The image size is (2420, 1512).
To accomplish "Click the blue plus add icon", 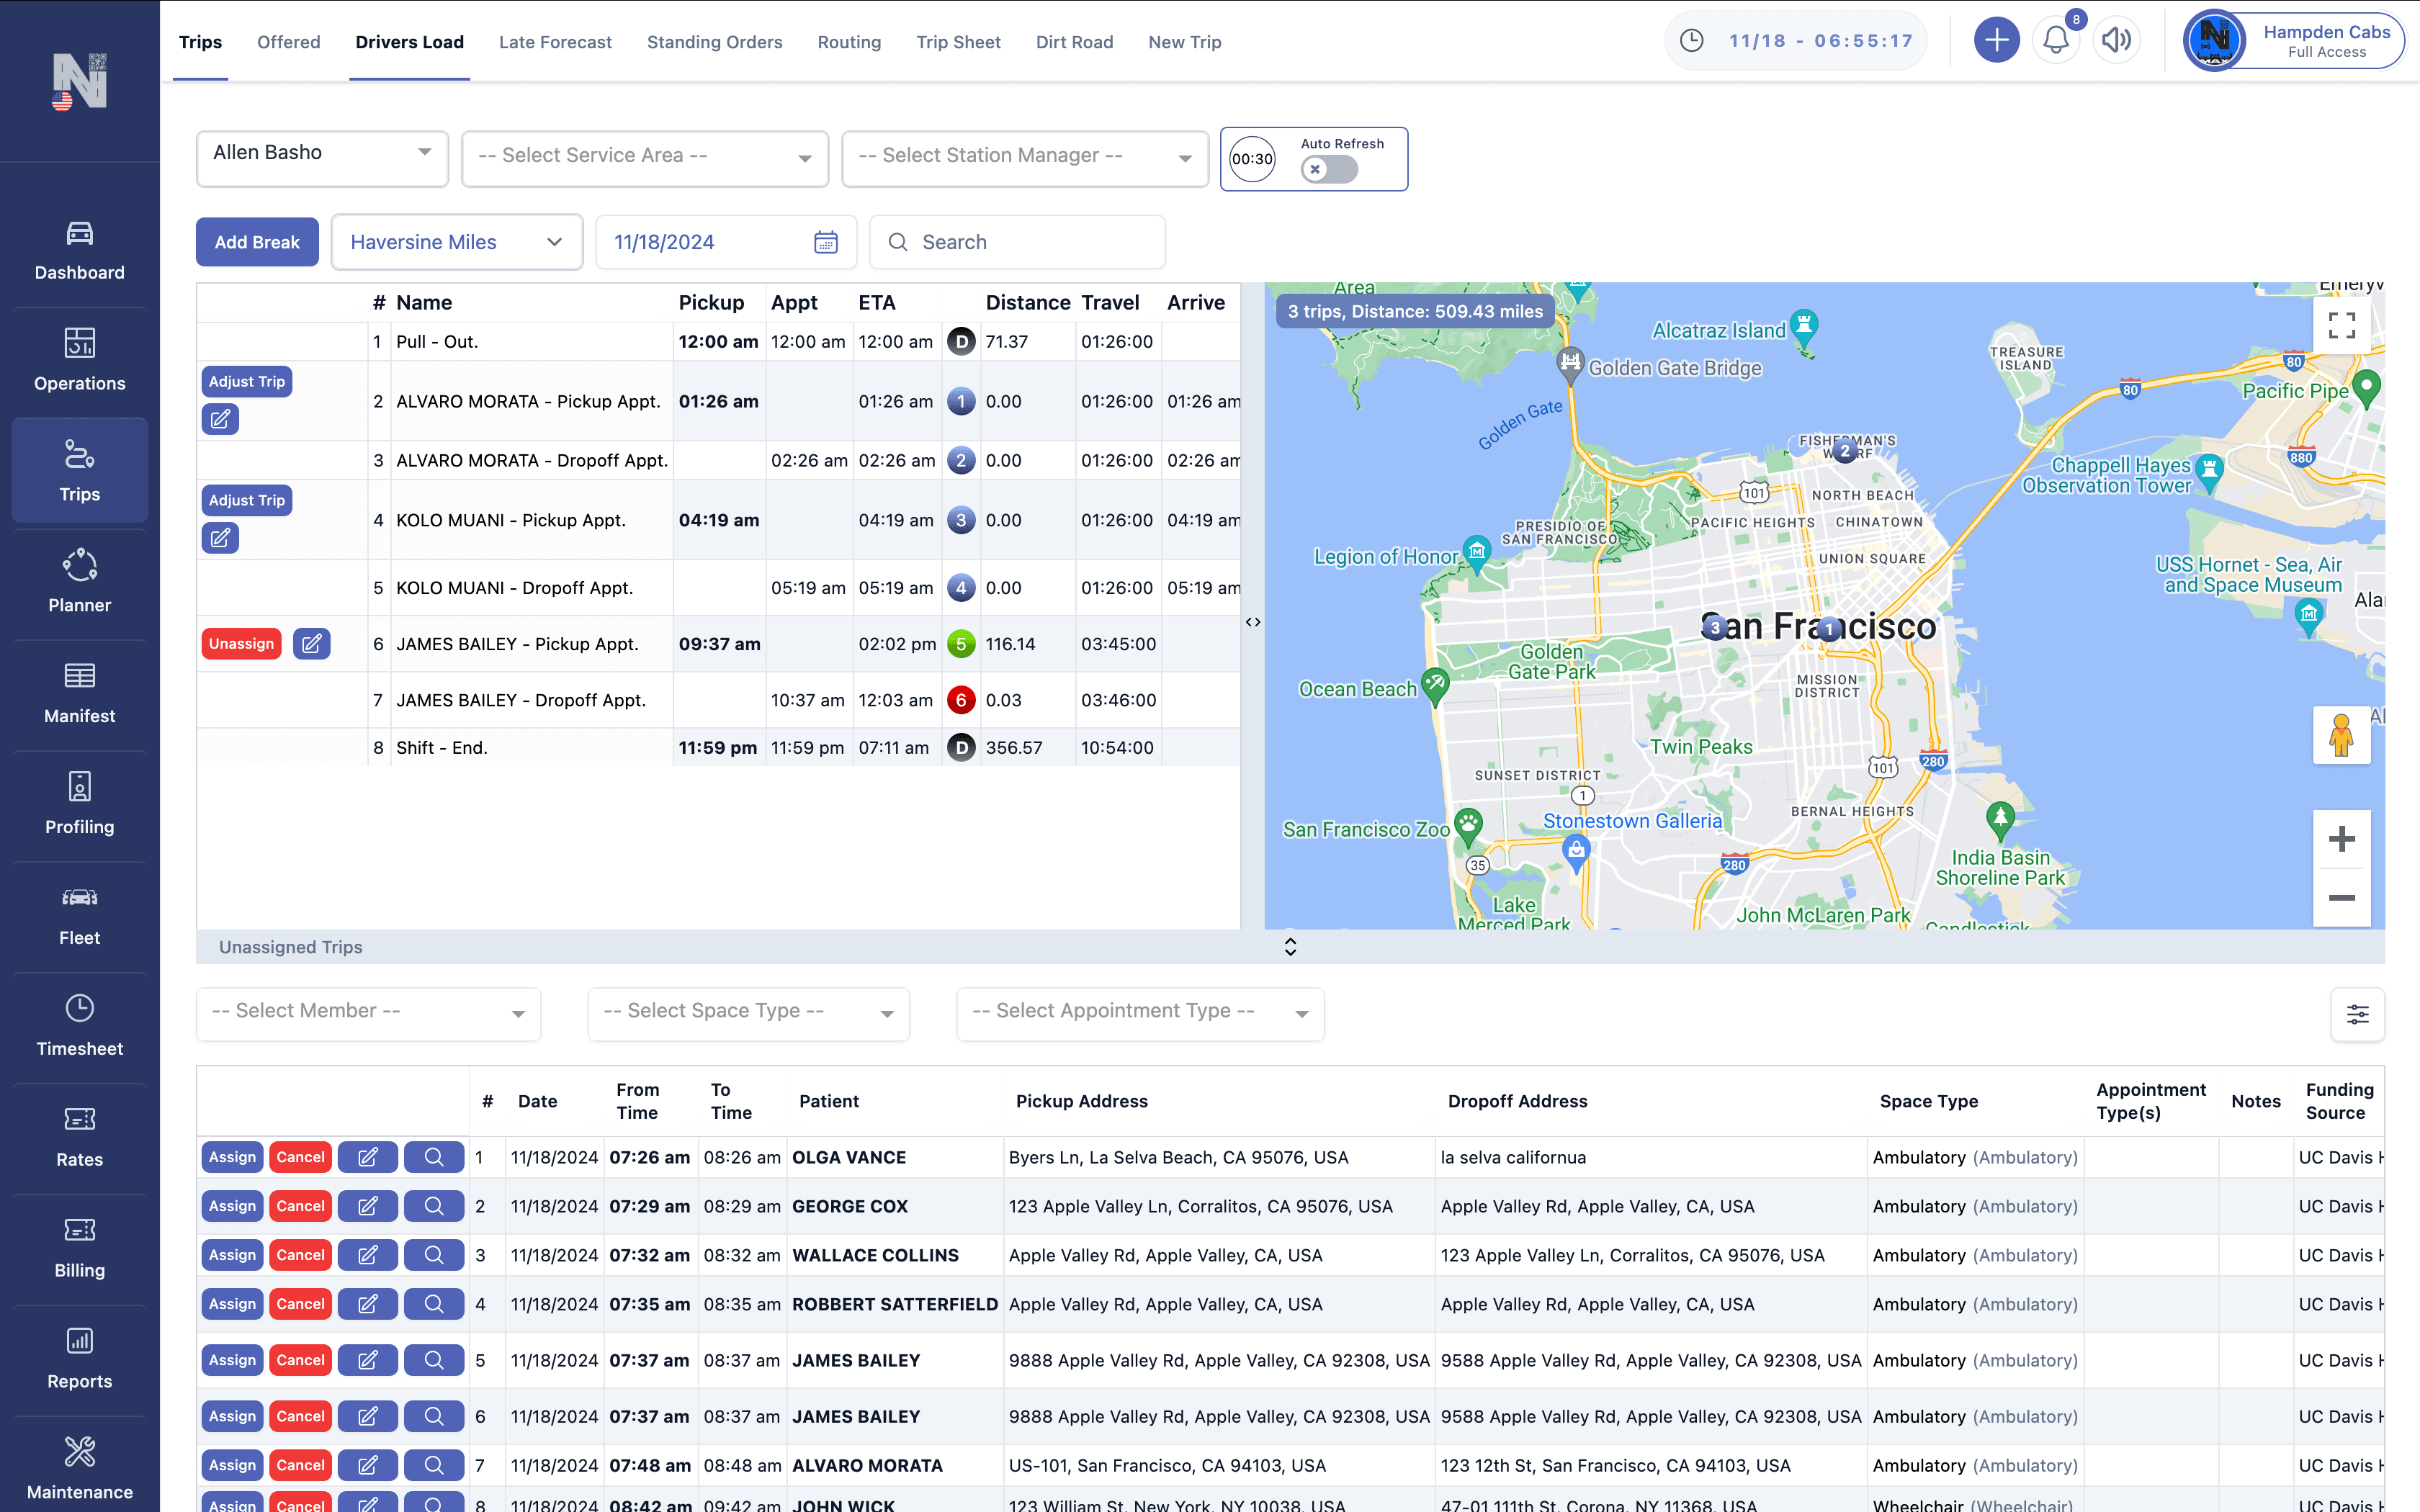I will (x=1996, y=41).
